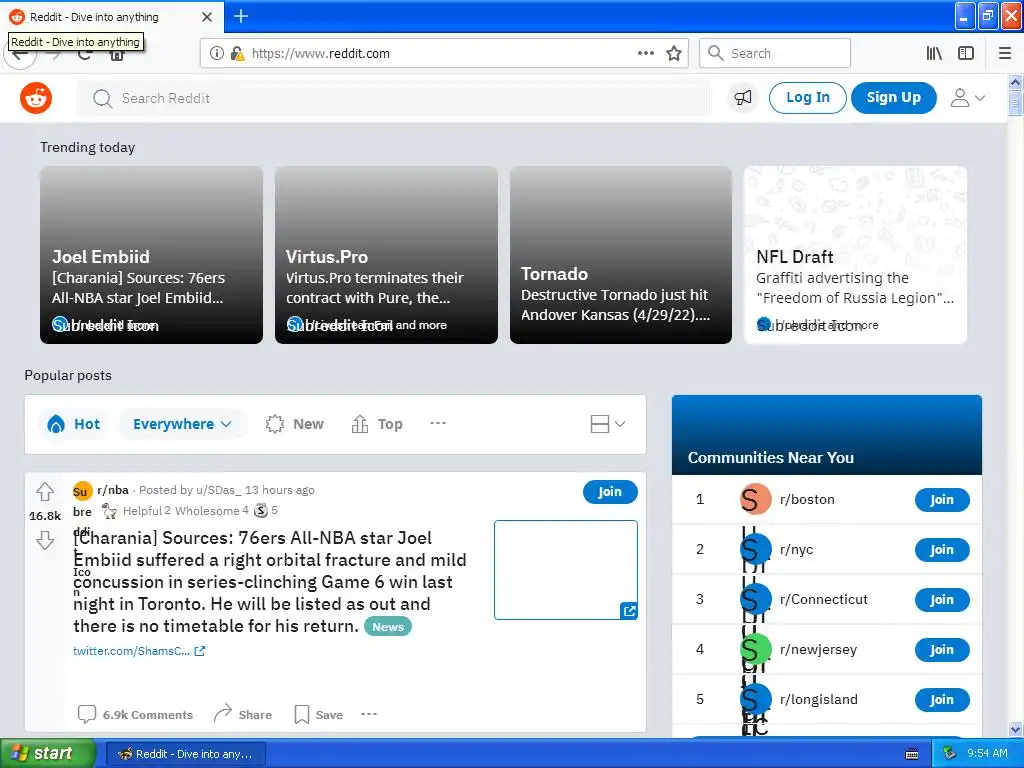Screen dimensions: 1024x768
Task: Open a new browser tab
Action: click(x=240, y=16)
